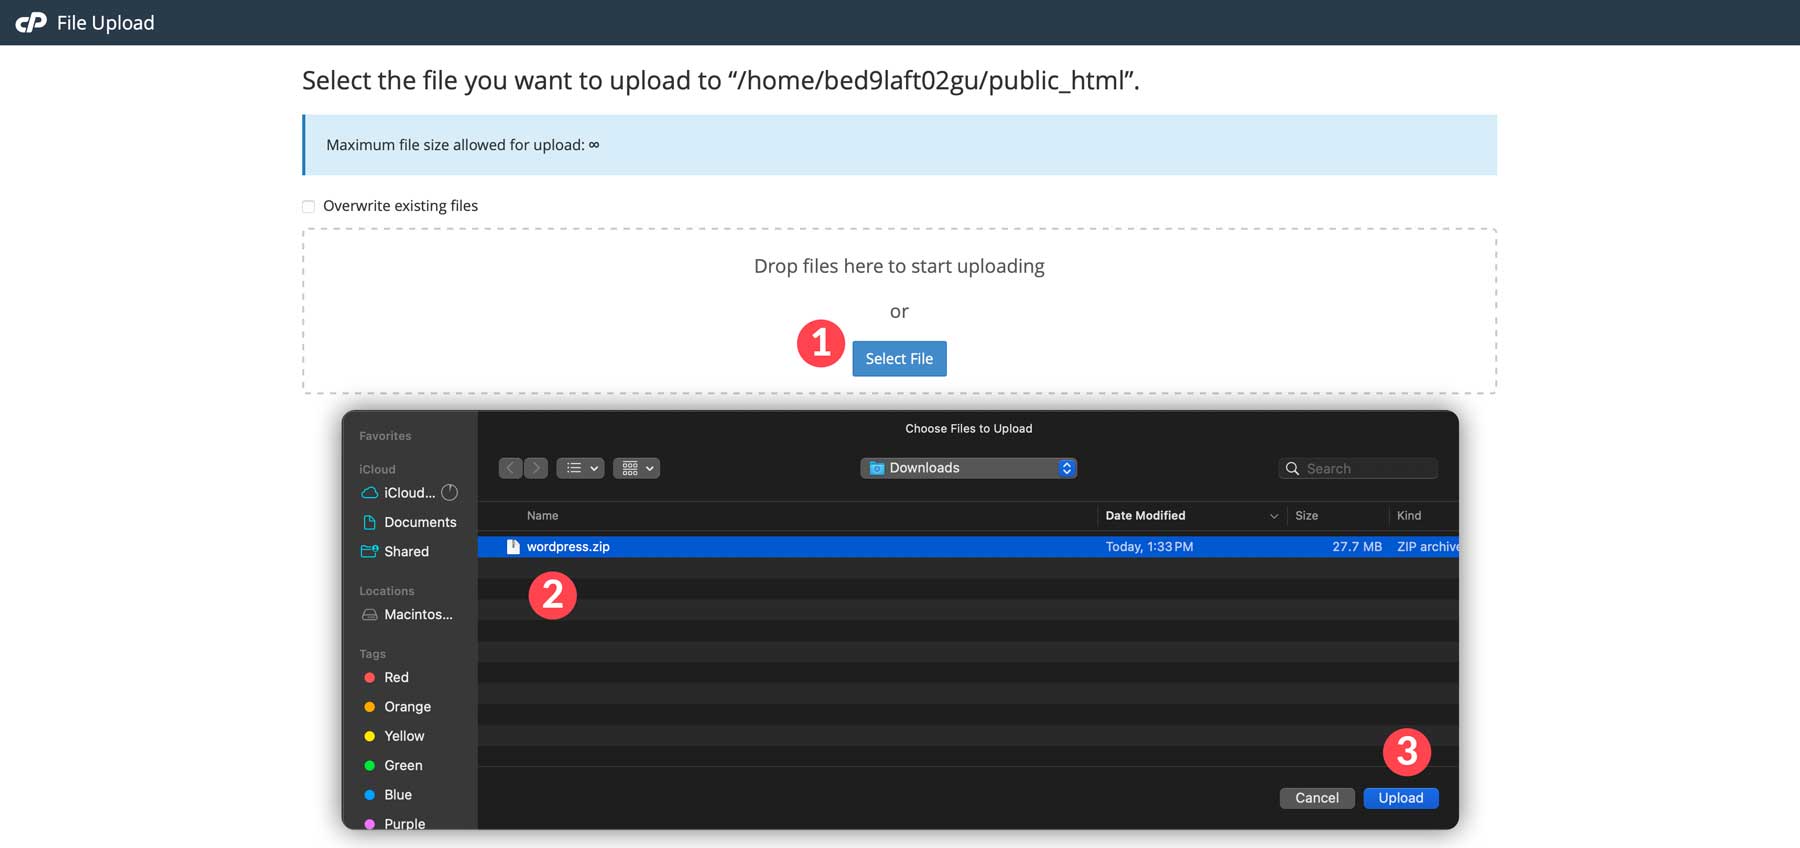Sort by the Kind column header
The image size is (1800, 848).
click(1408, 515)
